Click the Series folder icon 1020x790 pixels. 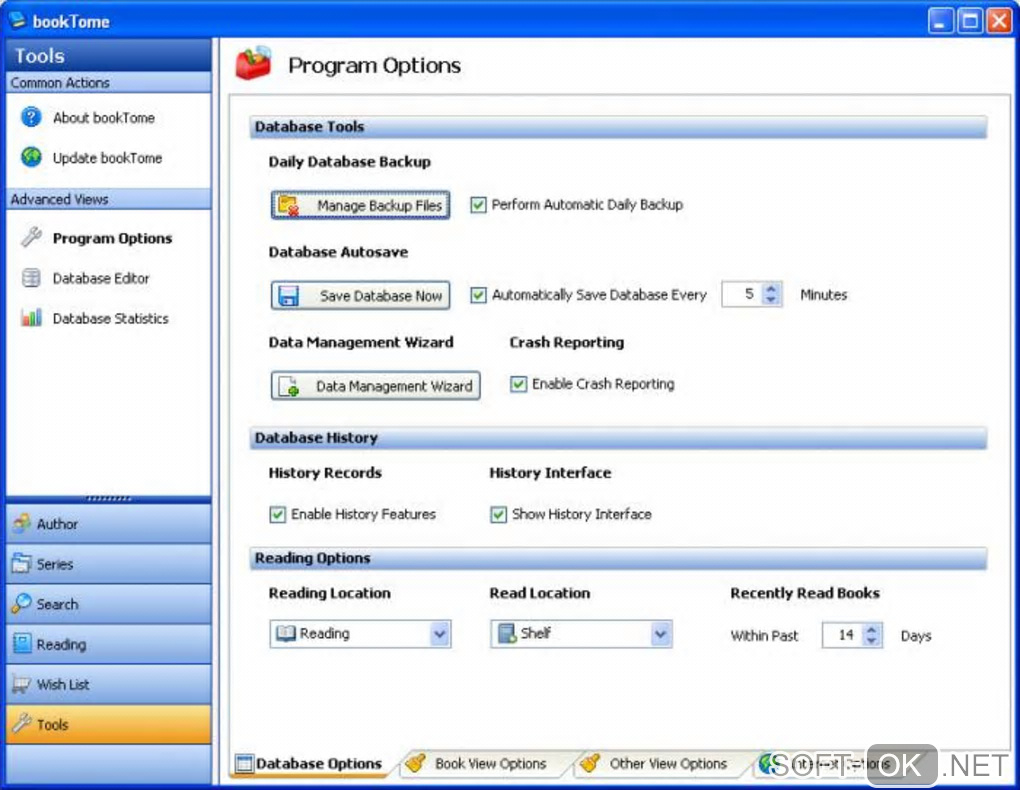tap(21, 564)
